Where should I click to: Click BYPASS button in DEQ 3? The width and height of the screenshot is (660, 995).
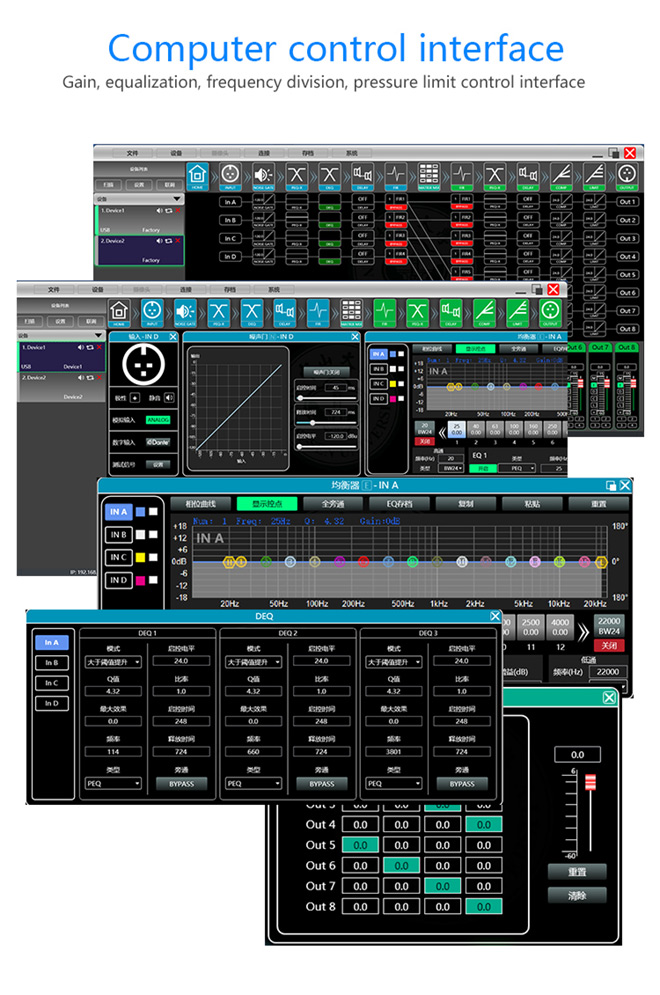click(x=462, y=784)
